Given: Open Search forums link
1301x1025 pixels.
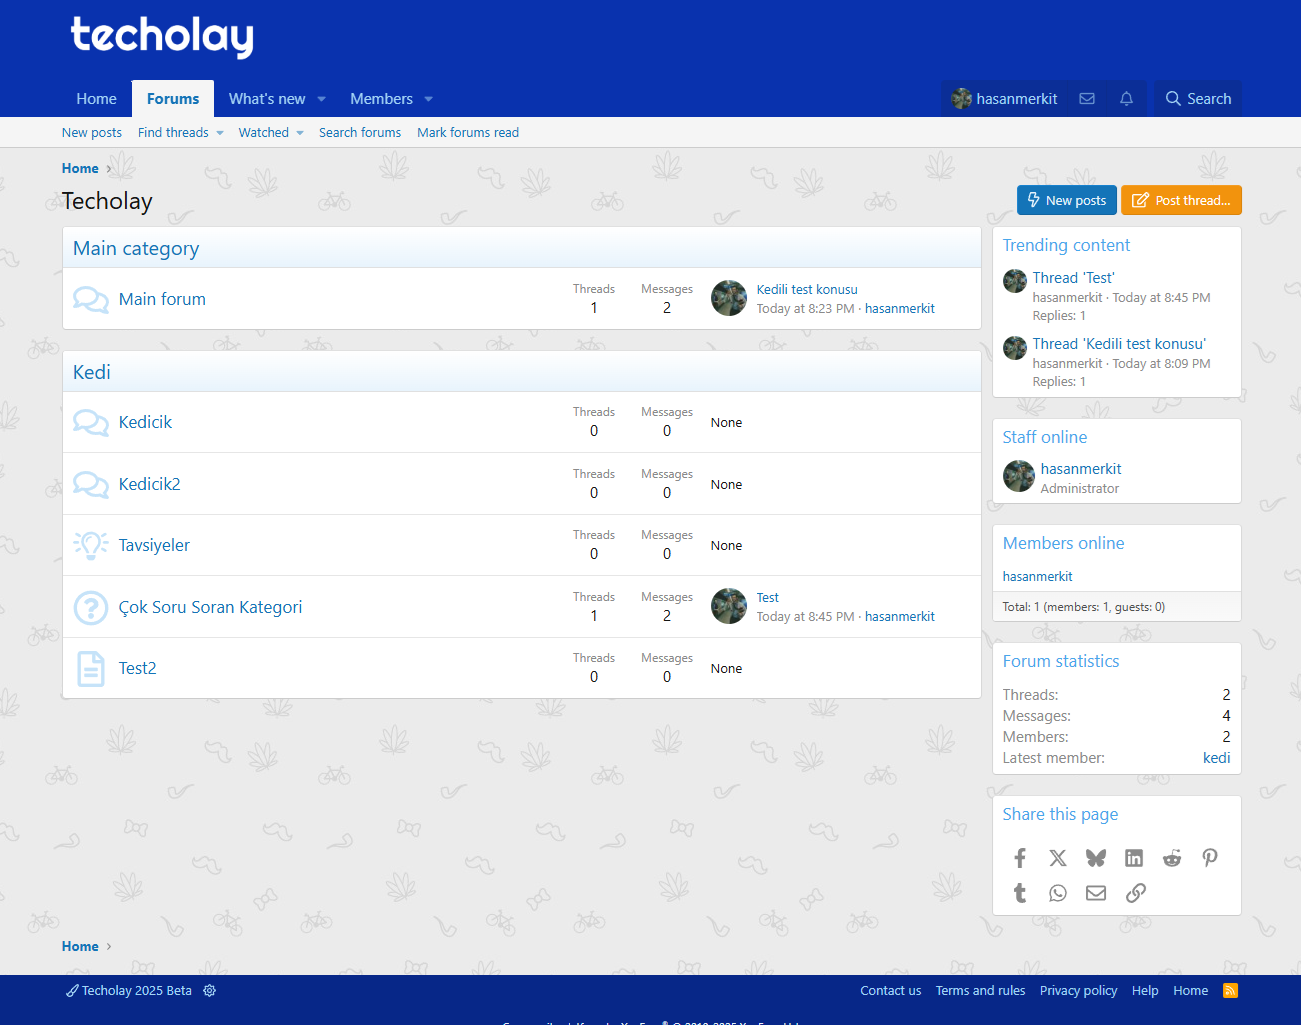Looking at the screenshot, I should [360, 133].
